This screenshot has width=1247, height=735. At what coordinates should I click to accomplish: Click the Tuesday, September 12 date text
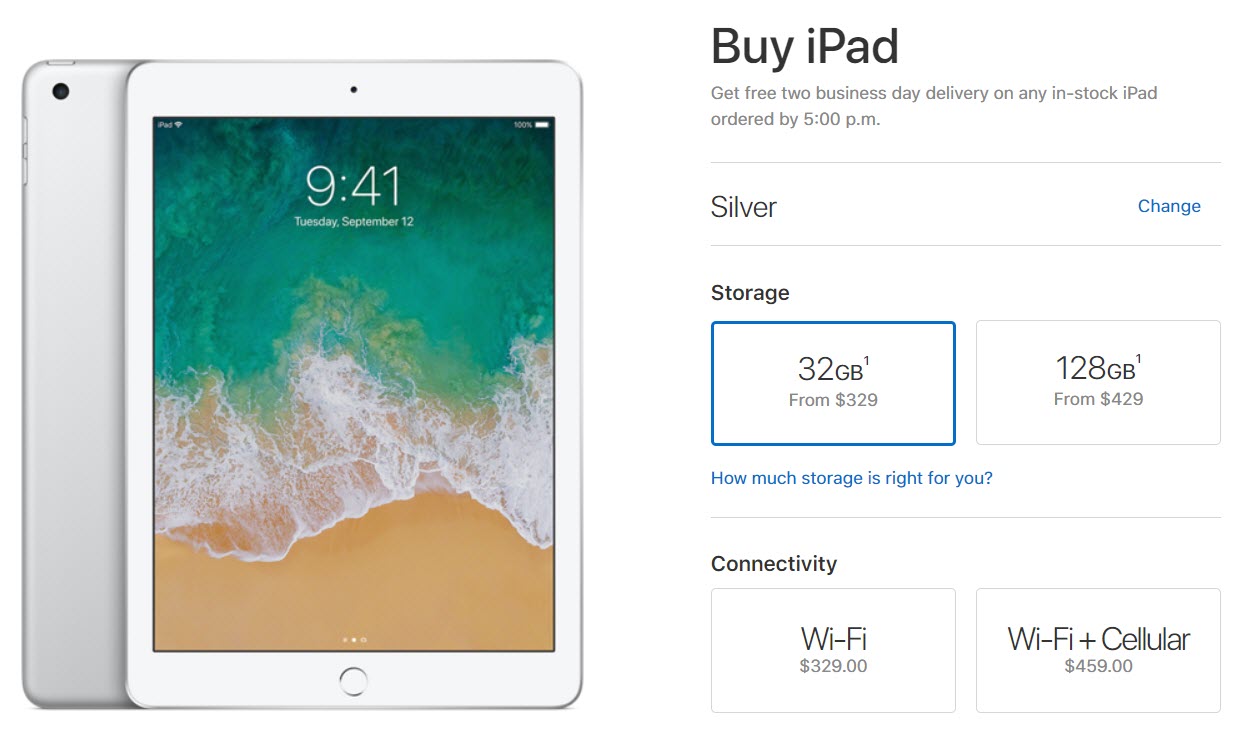pyautogui.click(x=354, y=222)
